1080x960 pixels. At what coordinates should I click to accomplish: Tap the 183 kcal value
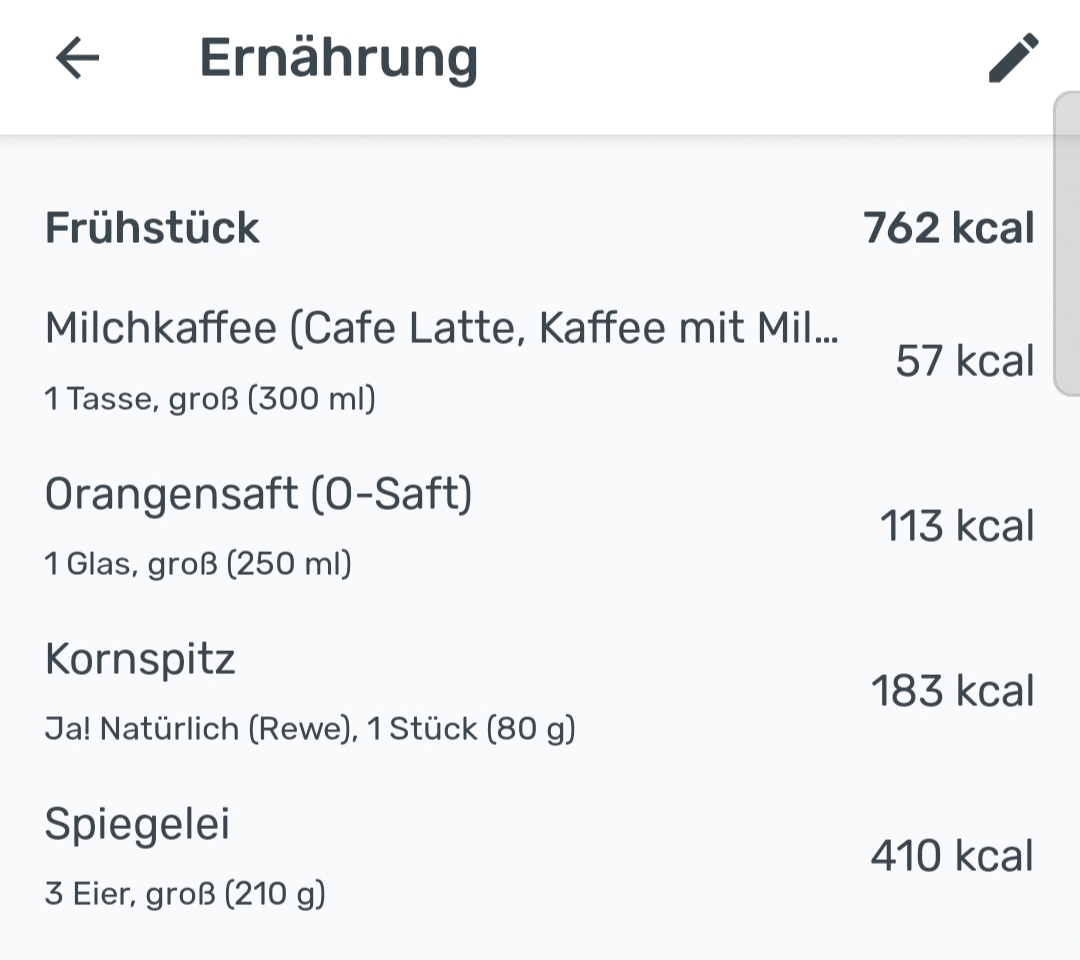[952, 691]
